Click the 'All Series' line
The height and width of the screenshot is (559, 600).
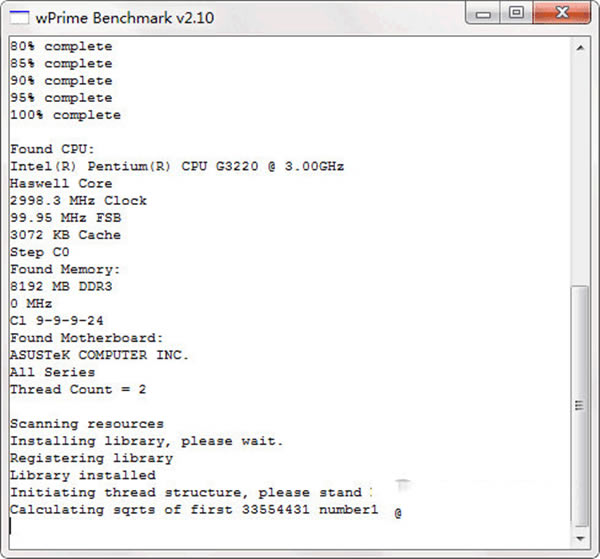(52, 372)
